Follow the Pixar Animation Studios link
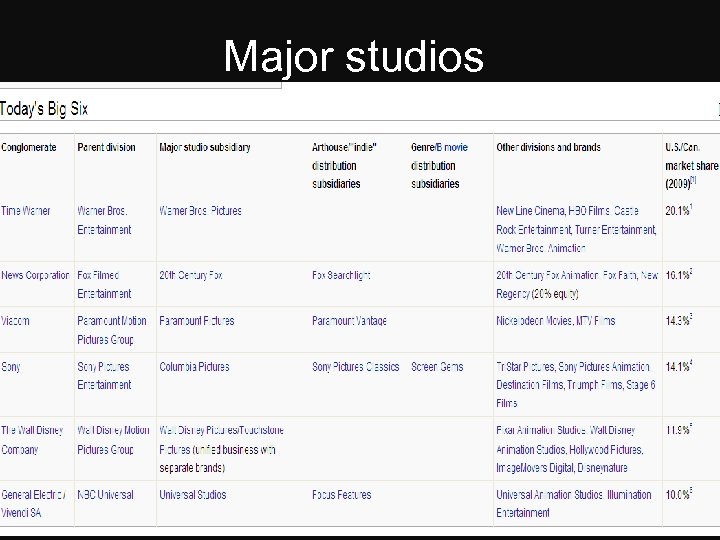Viewport: 720px width, 540px height. (540, 430)
